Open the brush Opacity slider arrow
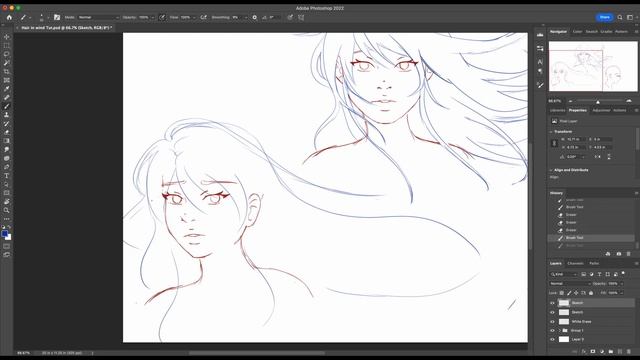Screen dimensions: 640x360 [153, 17]
